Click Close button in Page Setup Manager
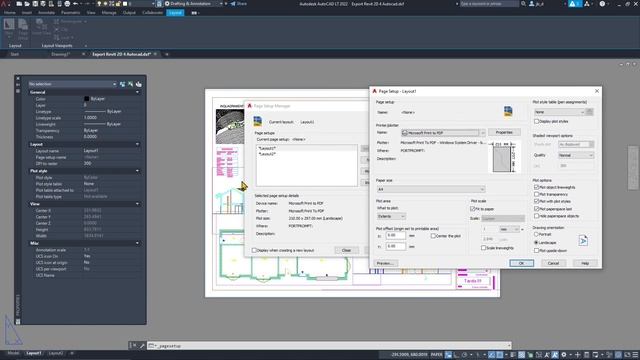The width and height of the screenshot is (640, 360). [346, 250]
